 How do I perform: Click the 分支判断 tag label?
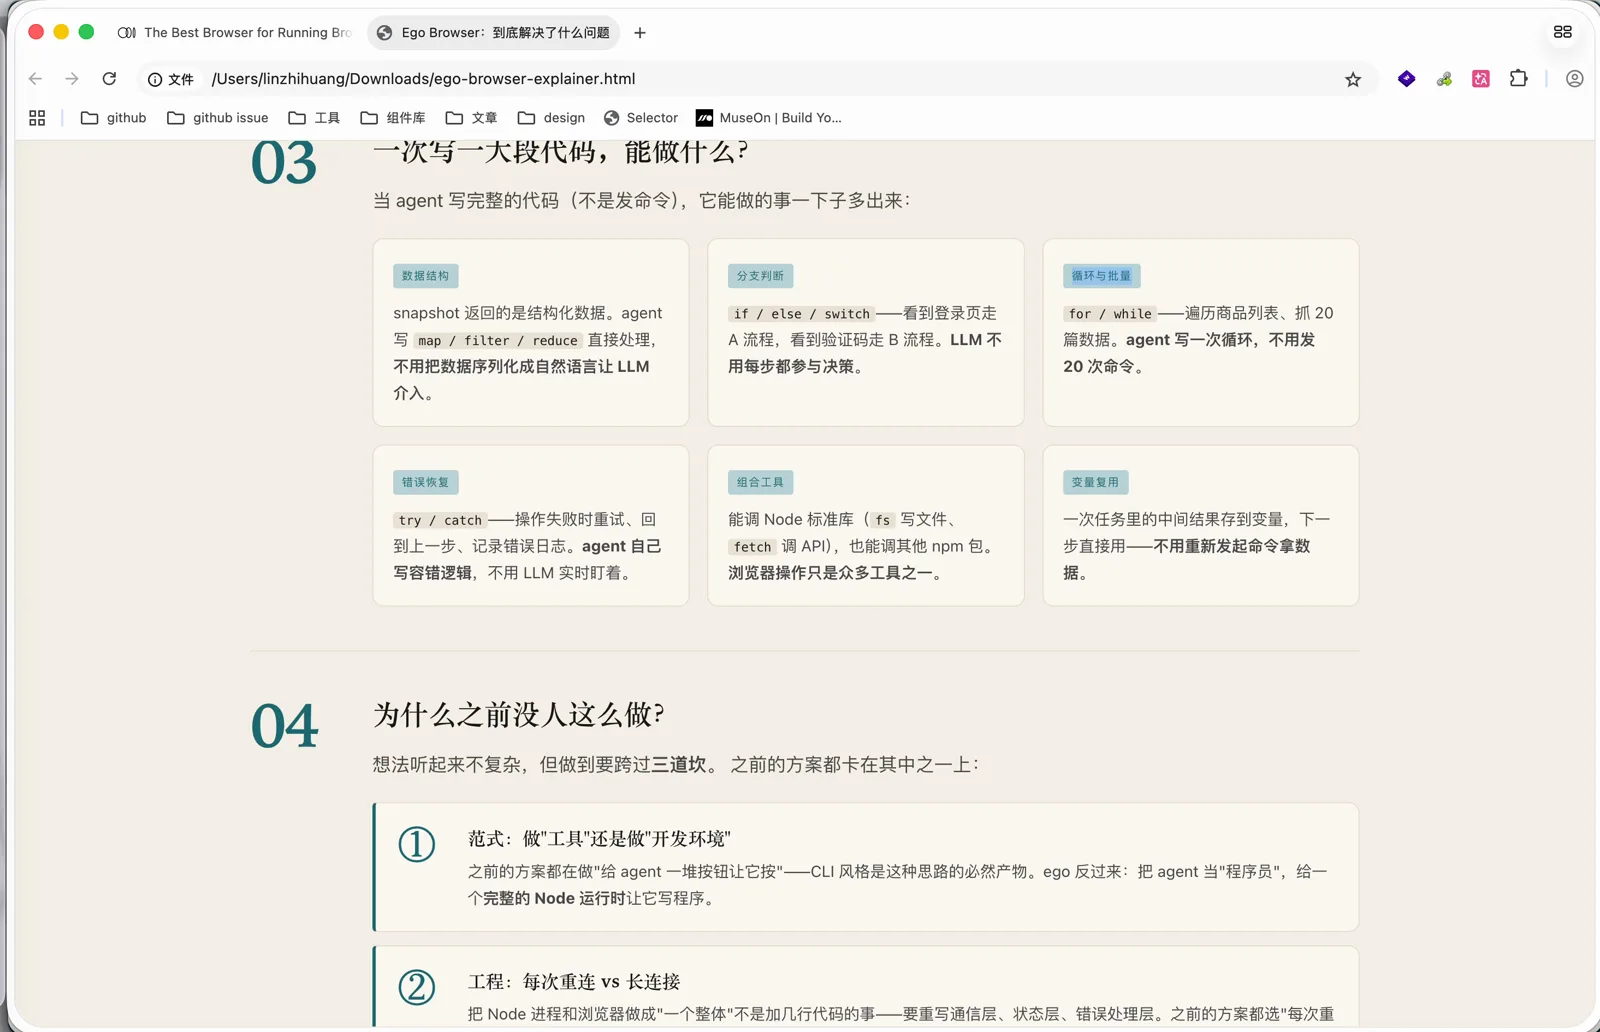761,276
